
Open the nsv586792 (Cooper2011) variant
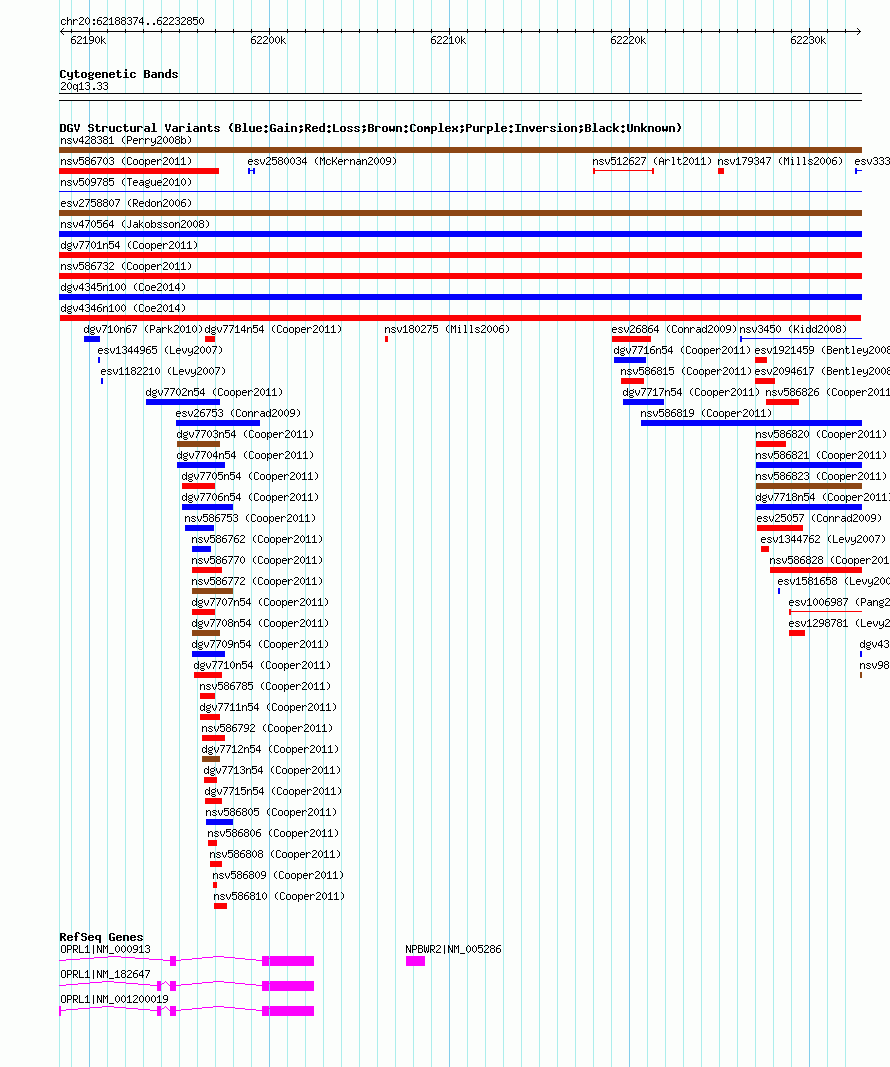pyautogui.click(x=267, y=729)
